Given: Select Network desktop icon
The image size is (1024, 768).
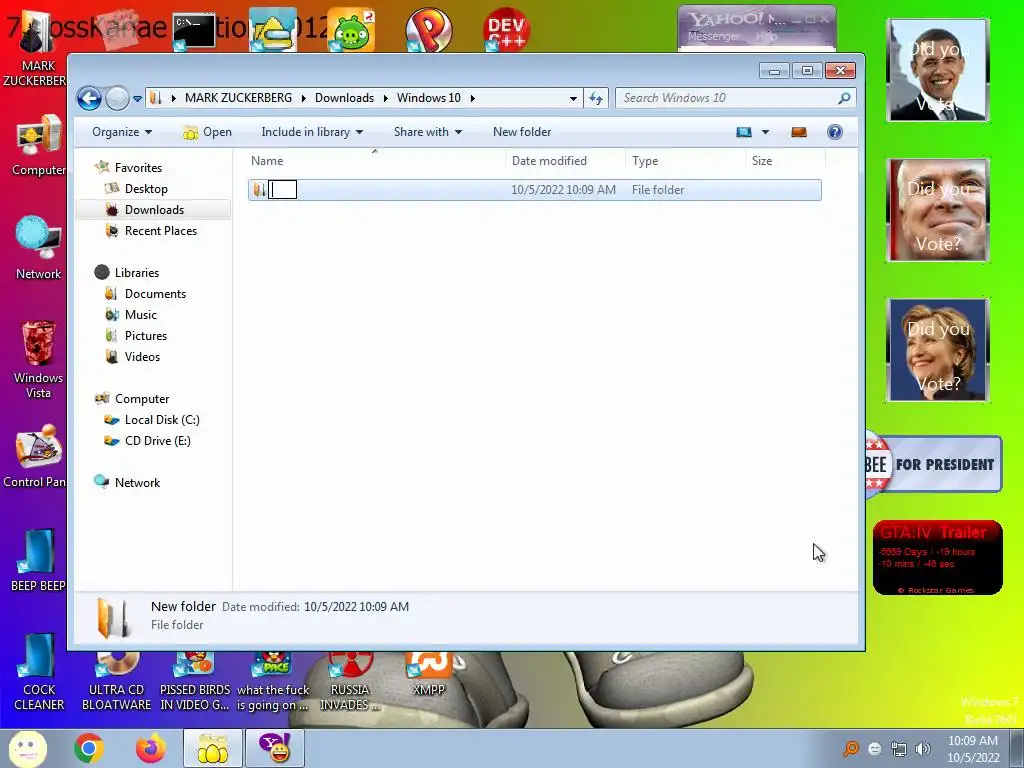Looking at the screenshot, I should pos(38,248).
